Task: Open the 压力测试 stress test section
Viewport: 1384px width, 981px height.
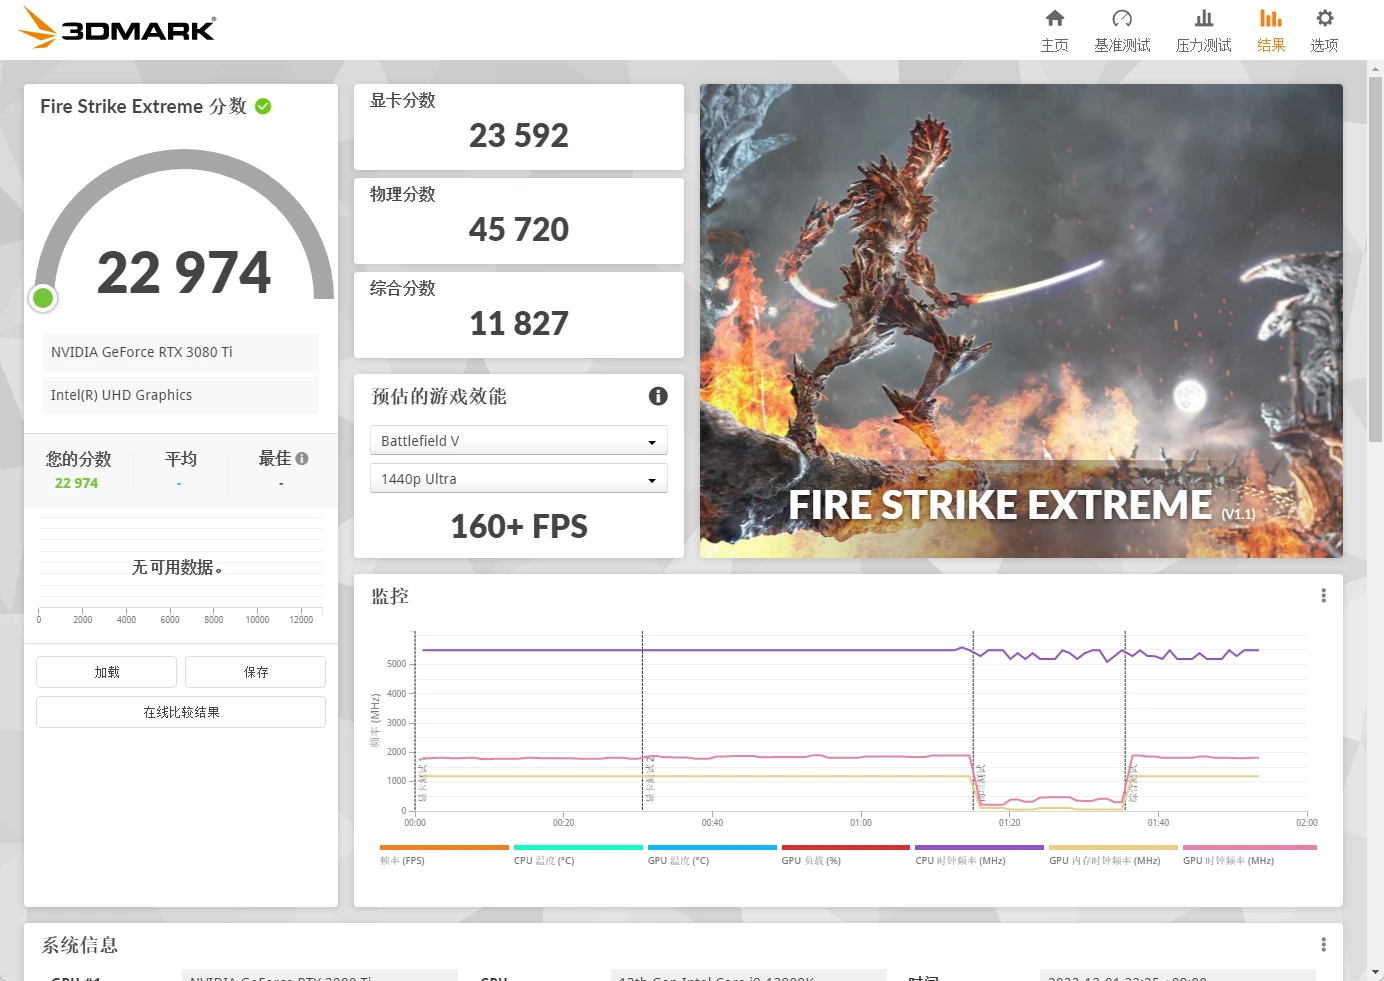Action: pyautogui.click(x=1203, y=28)
